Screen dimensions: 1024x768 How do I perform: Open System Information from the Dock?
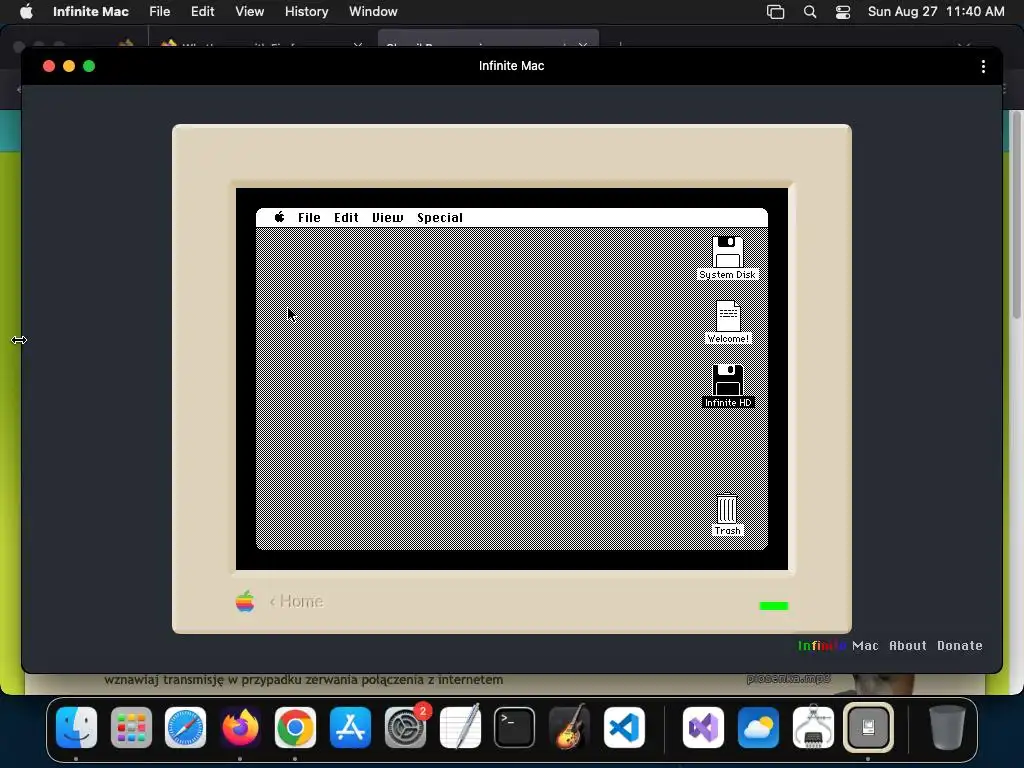[813, 727]
